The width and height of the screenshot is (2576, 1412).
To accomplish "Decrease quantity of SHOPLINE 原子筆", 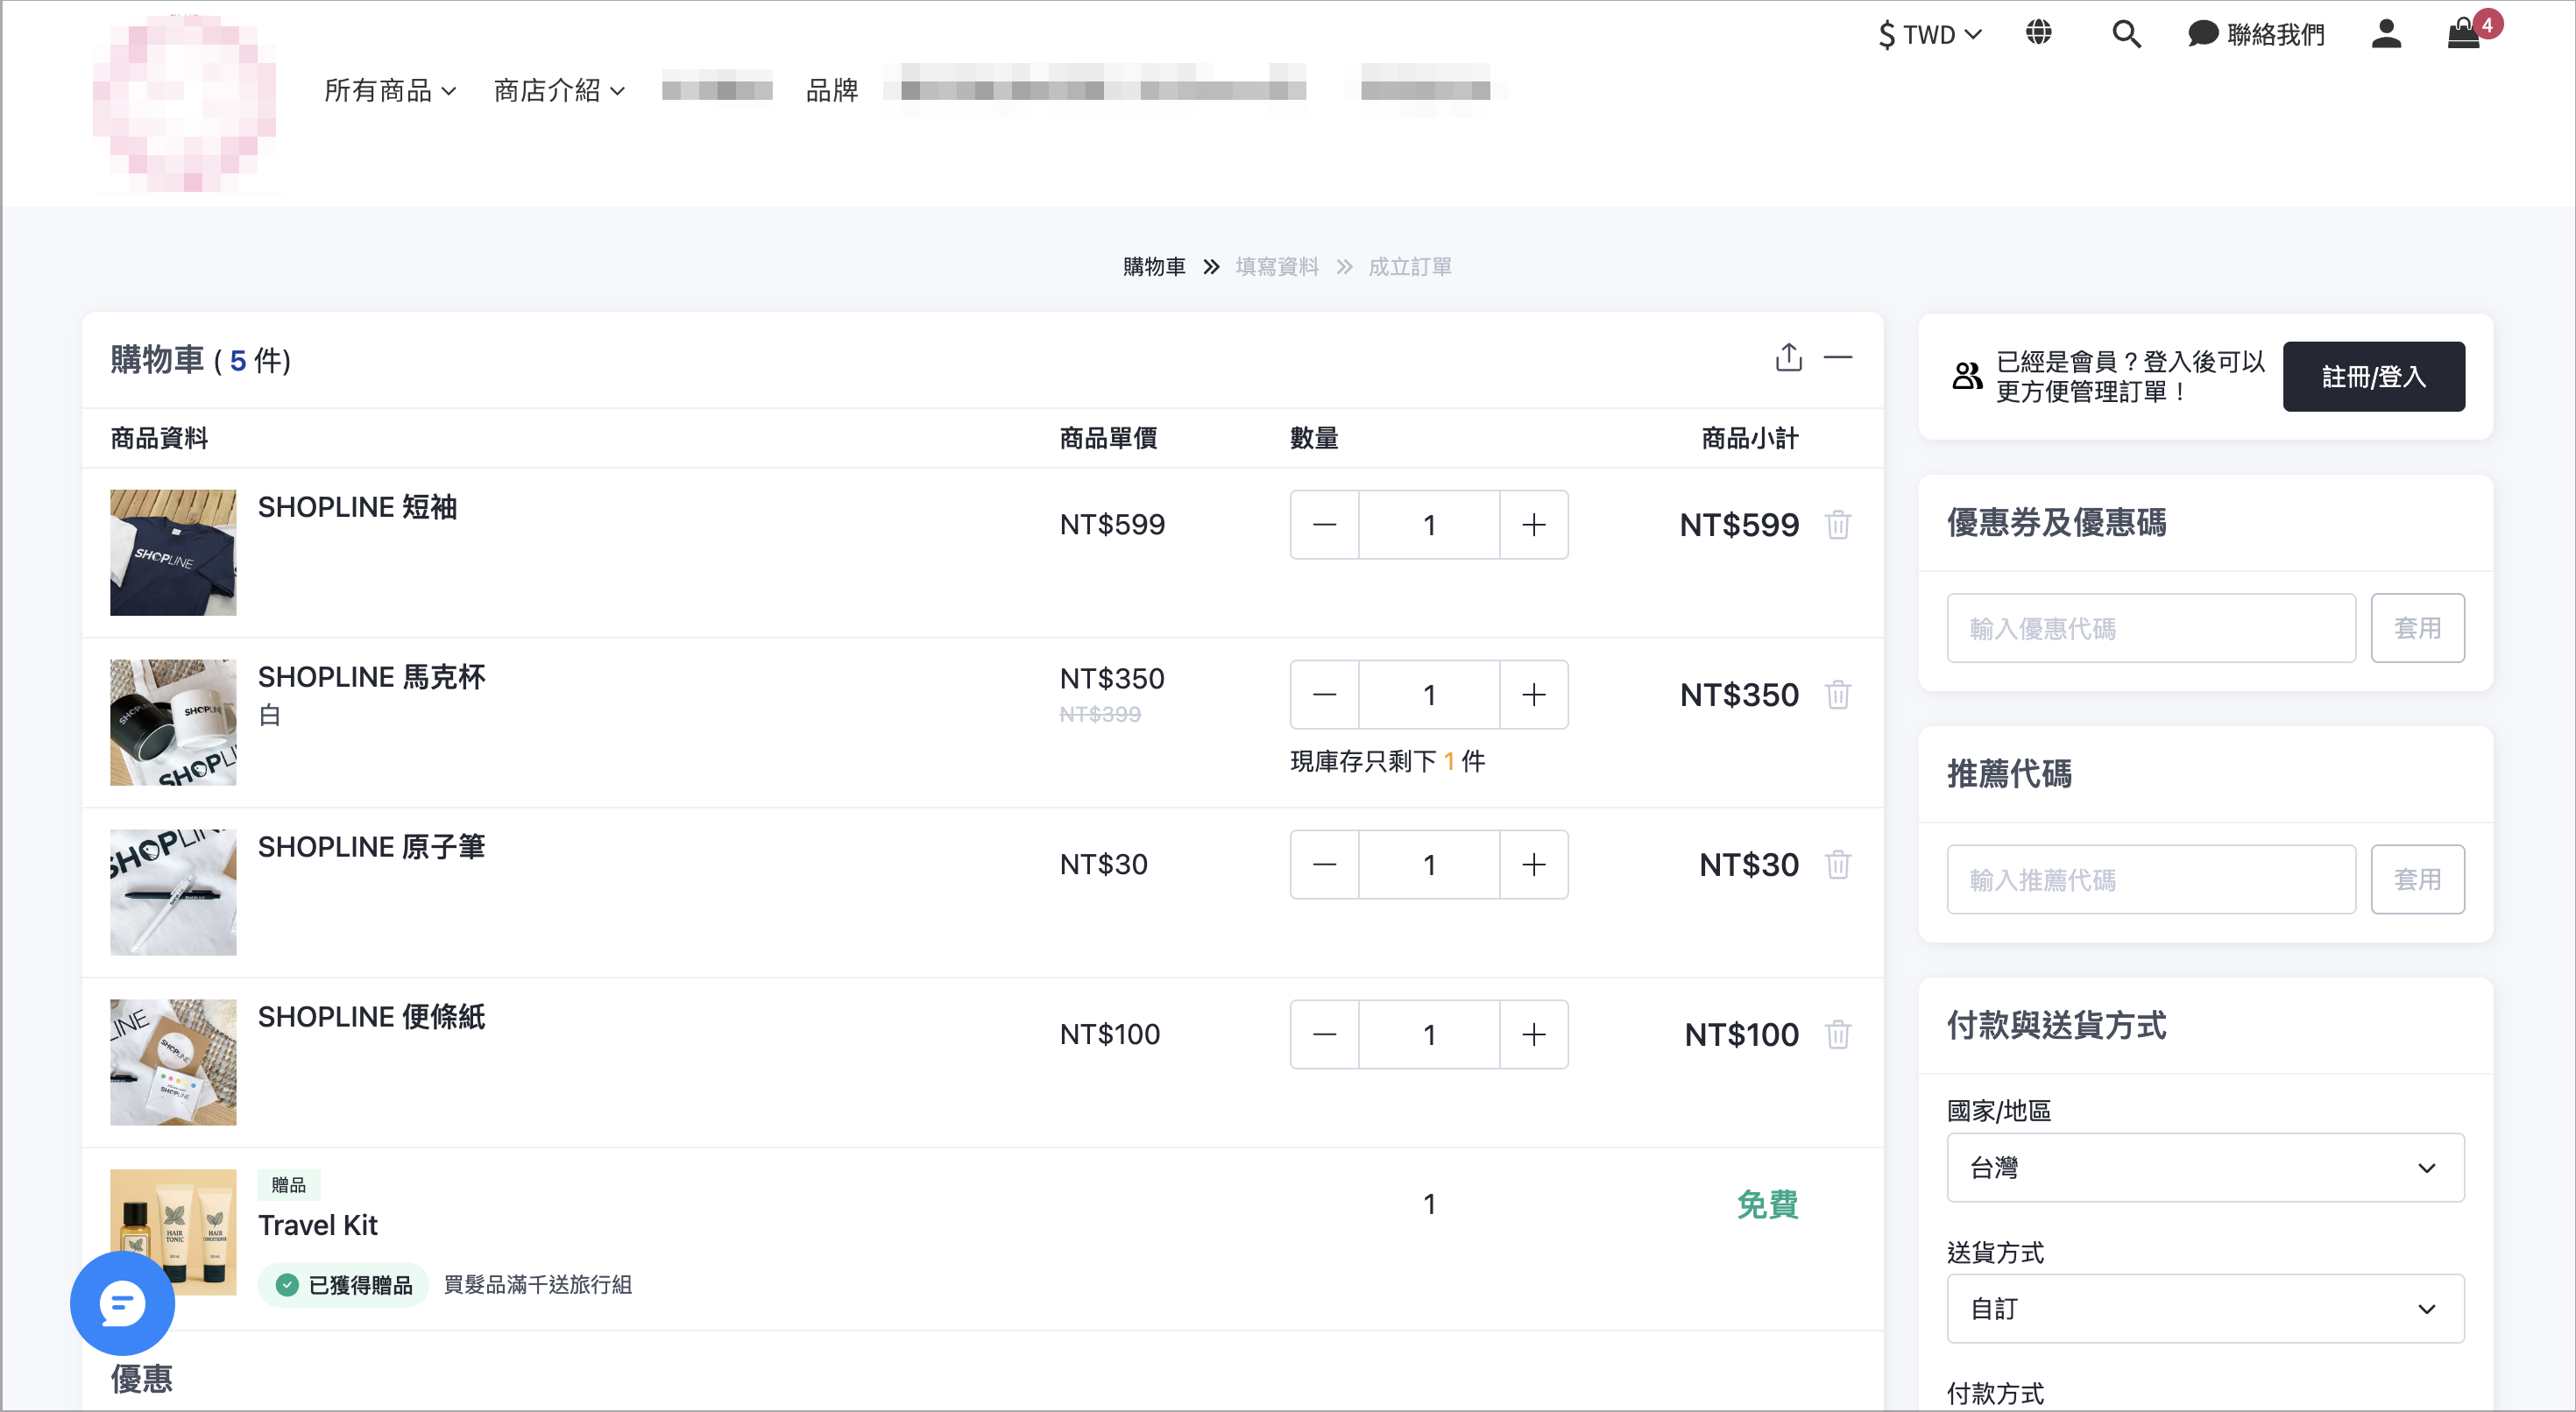I will (1324, 864).
